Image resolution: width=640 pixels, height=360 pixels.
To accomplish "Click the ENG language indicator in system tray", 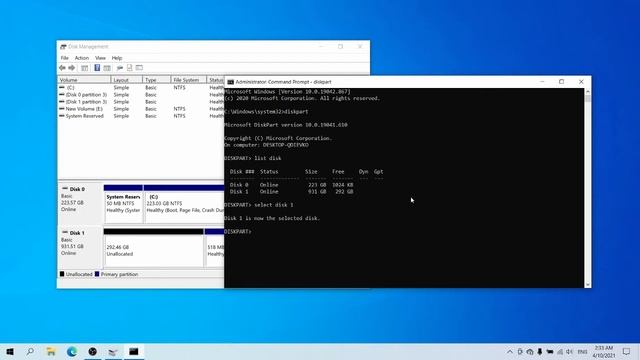I will click(582, 352).
